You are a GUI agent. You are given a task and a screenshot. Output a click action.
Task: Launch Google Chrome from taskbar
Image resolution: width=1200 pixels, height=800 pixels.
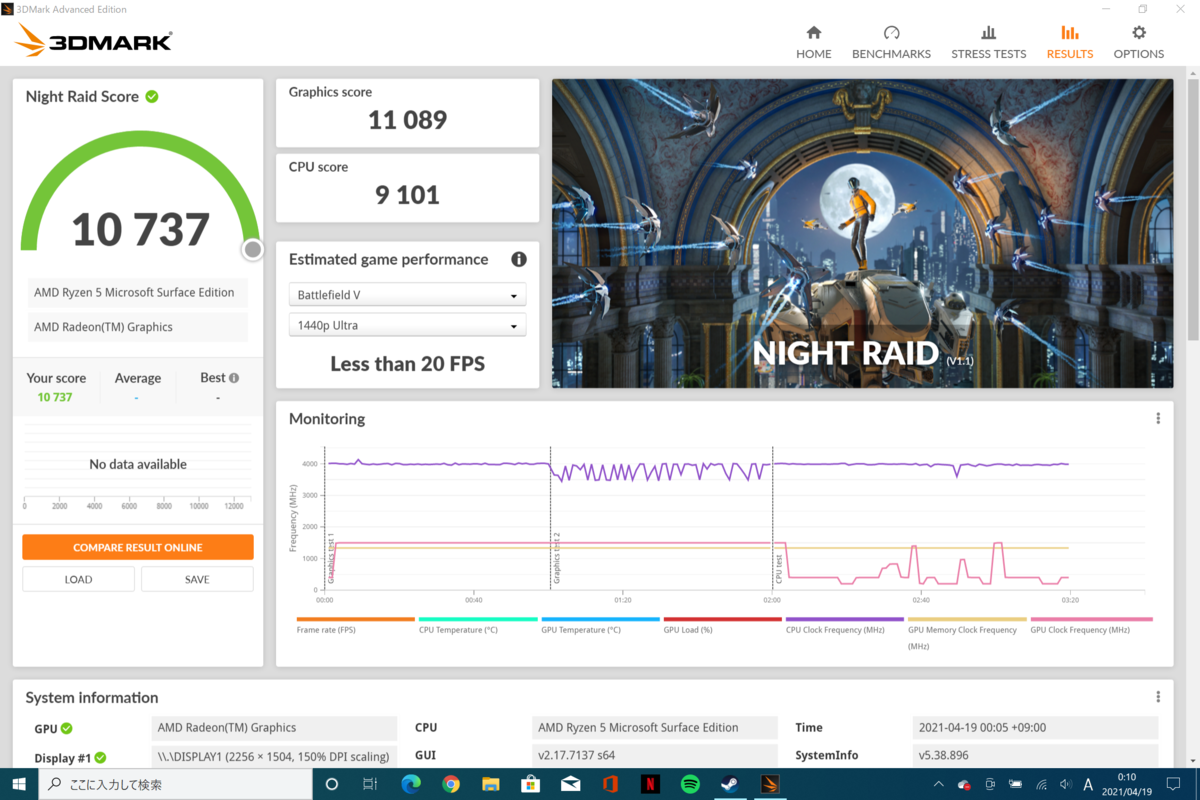tap(451, 784)
